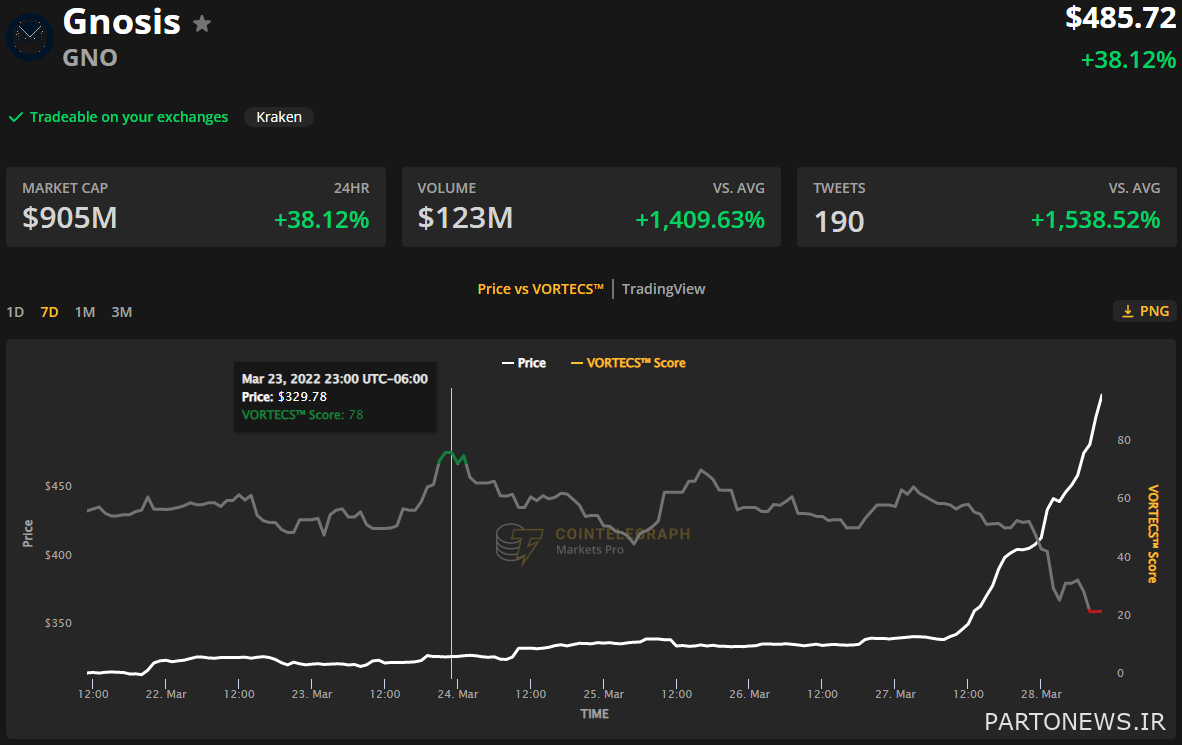Click the tooltip Price: $329.78 line

point(284,397)
